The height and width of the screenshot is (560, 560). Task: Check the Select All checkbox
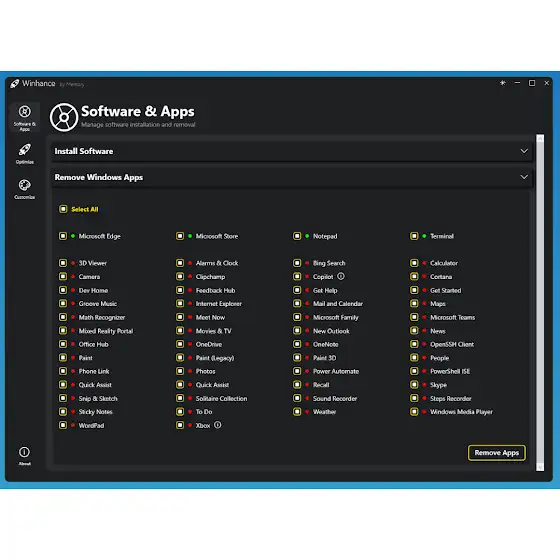[63, 209]
